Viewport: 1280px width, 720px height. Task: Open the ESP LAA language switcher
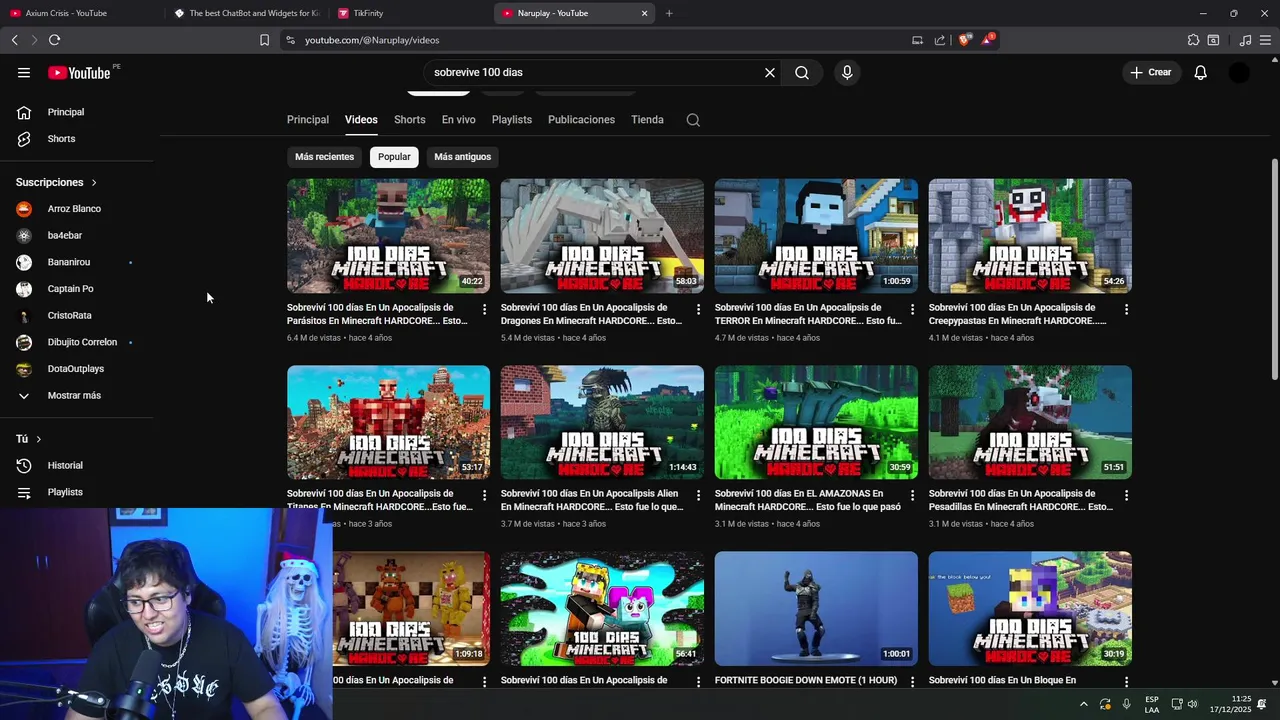(1152, 704)
